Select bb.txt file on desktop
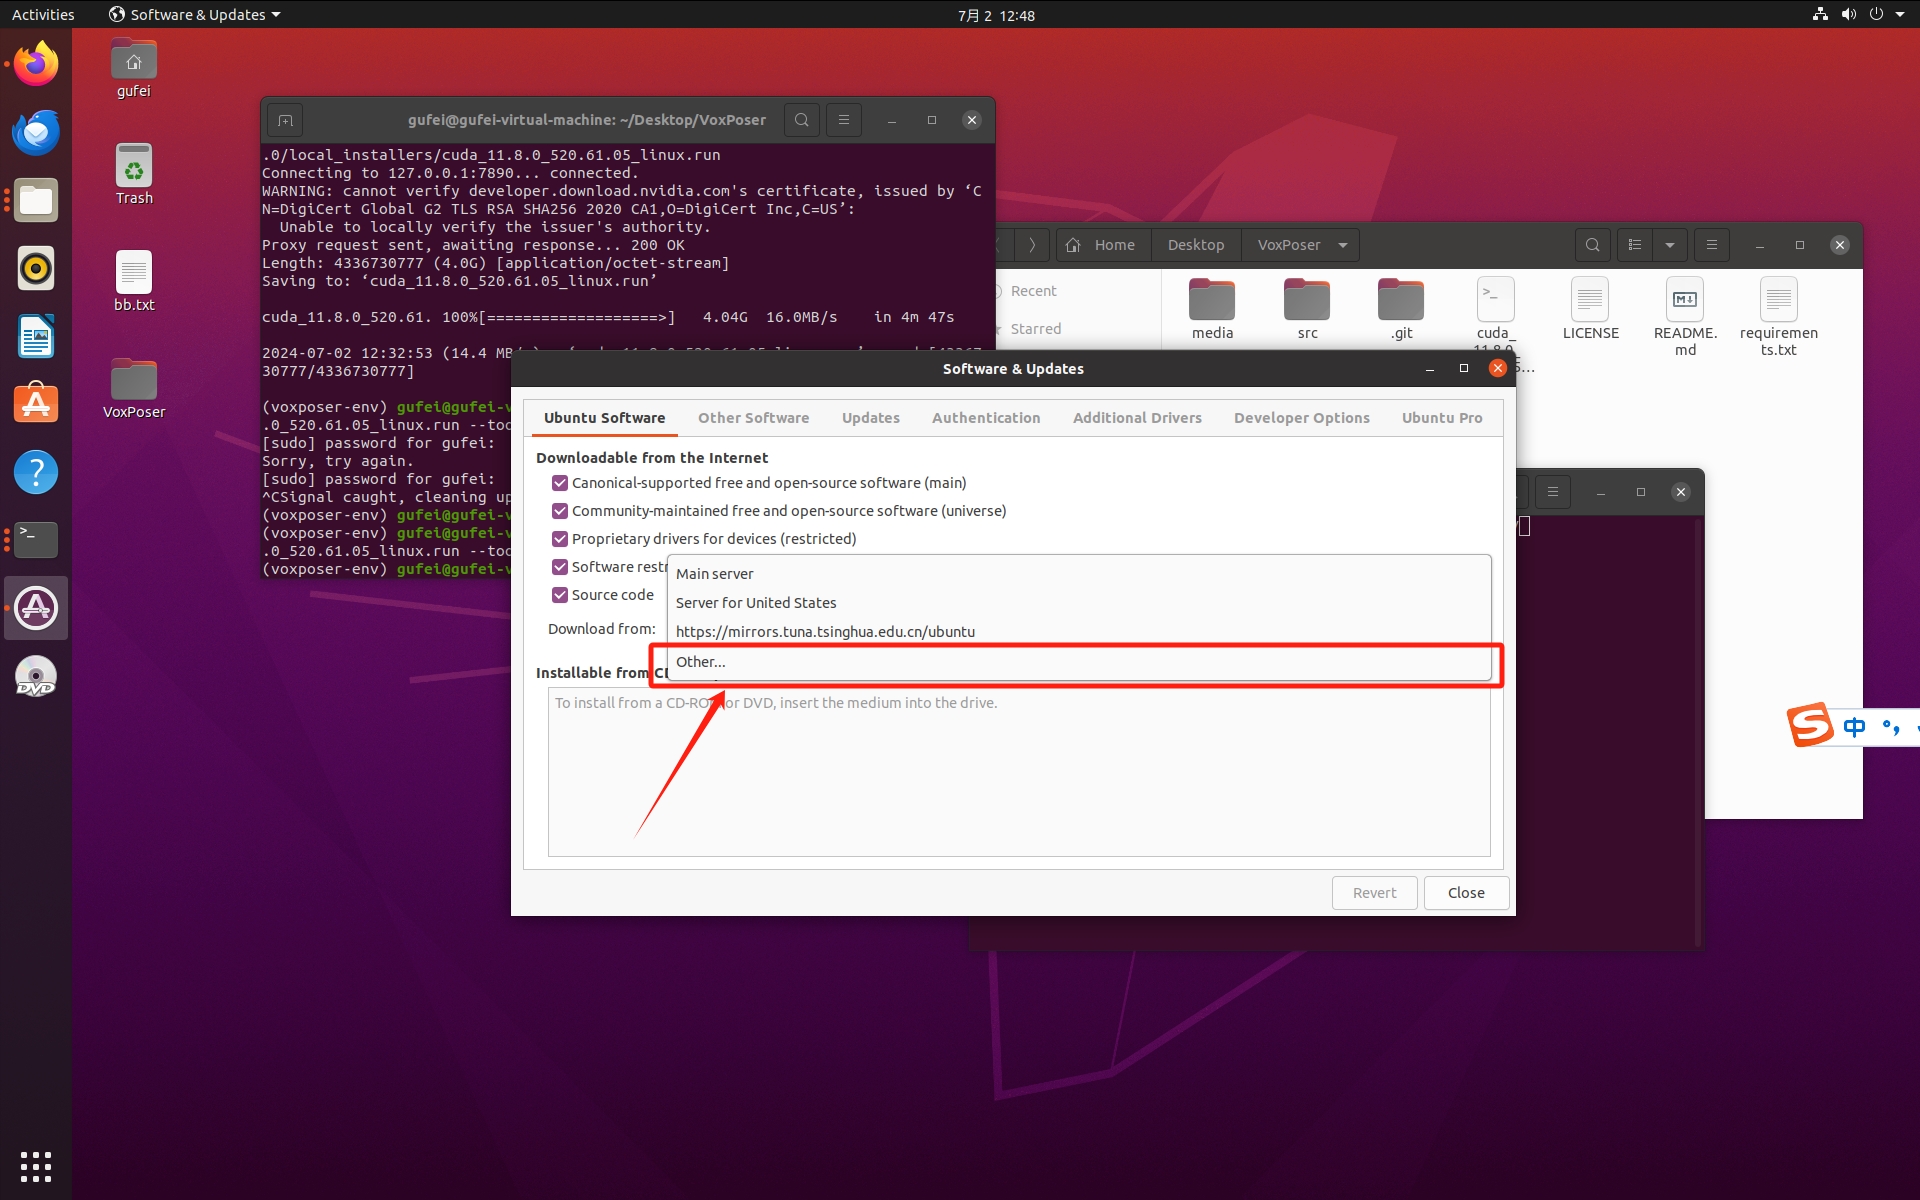The height and width of the screenshot is (1200, 1920). 134,281
